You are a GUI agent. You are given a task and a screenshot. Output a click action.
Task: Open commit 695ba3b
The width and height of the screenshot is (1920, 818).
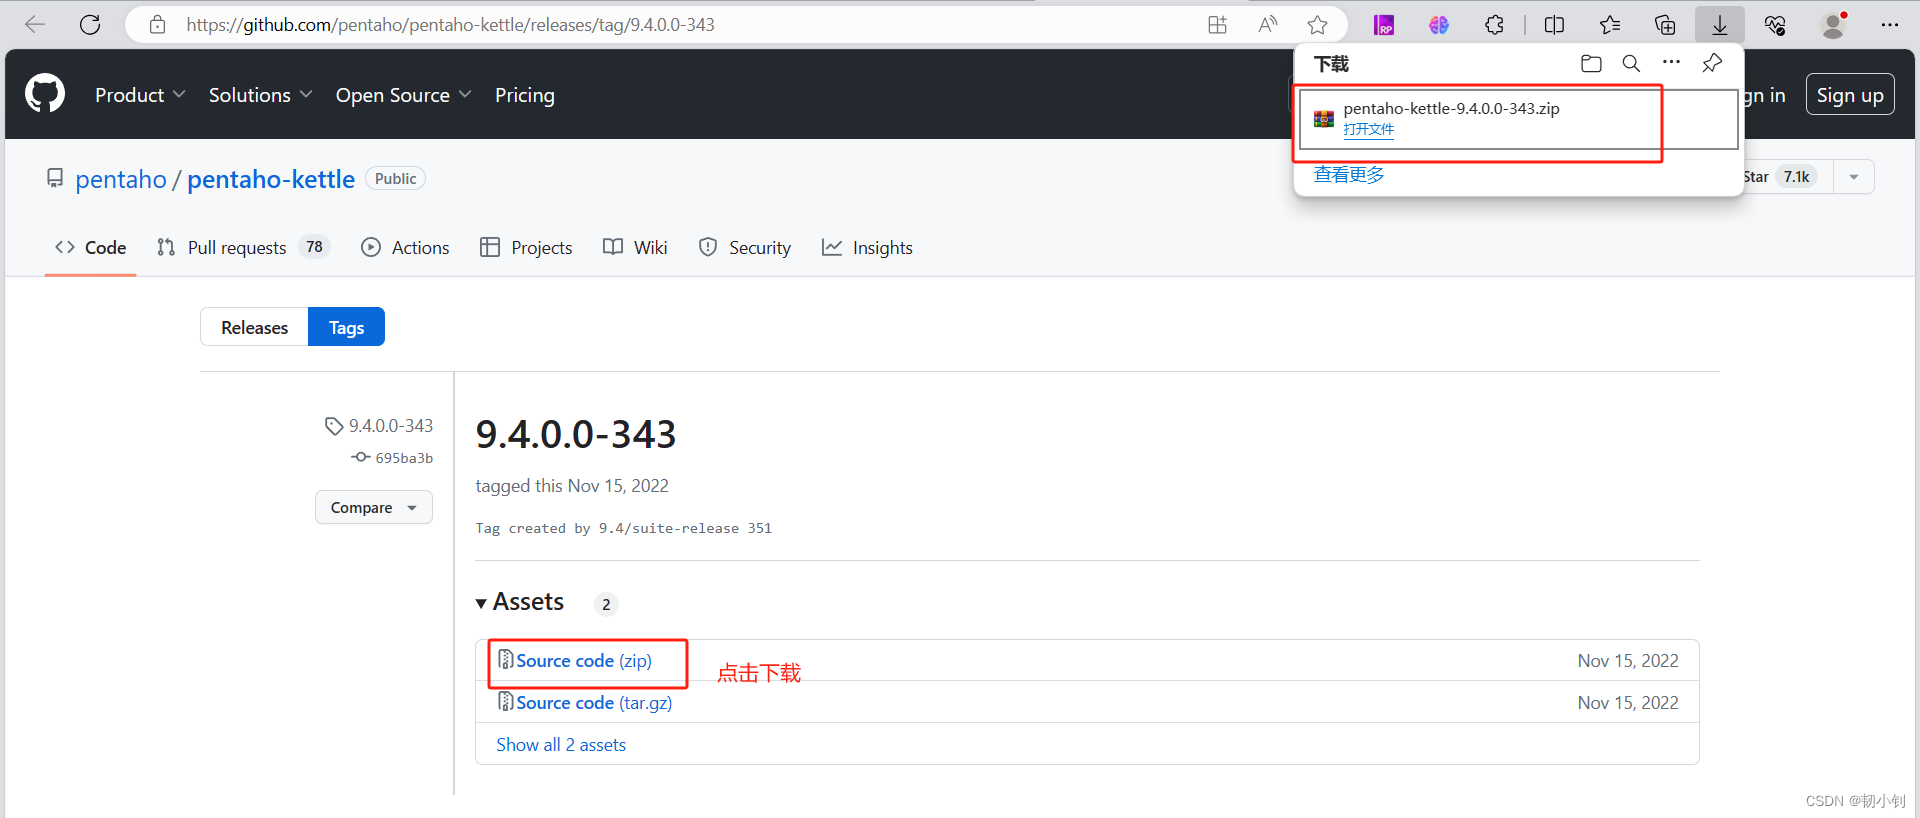(393, 458)
